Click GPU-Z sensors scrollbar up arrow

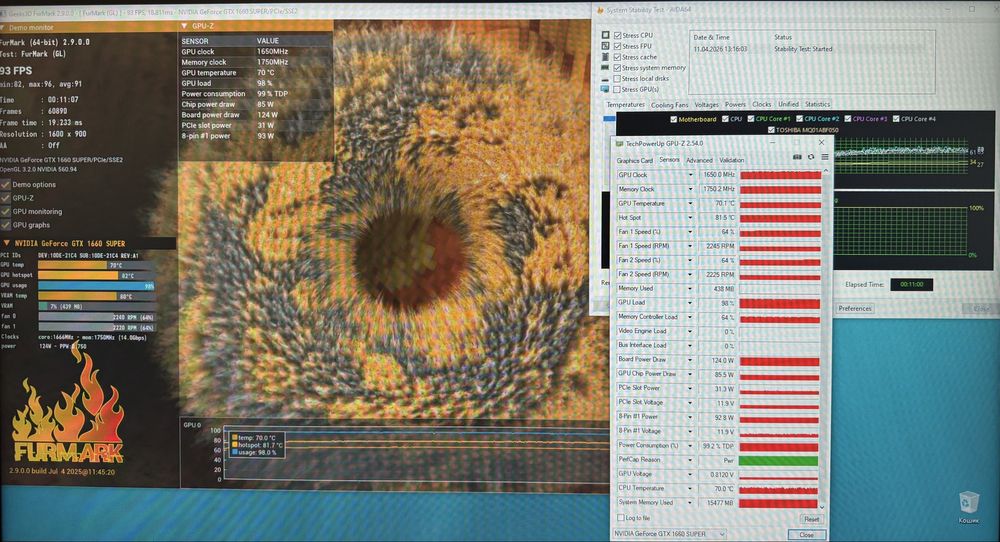(x=826, y=171)
